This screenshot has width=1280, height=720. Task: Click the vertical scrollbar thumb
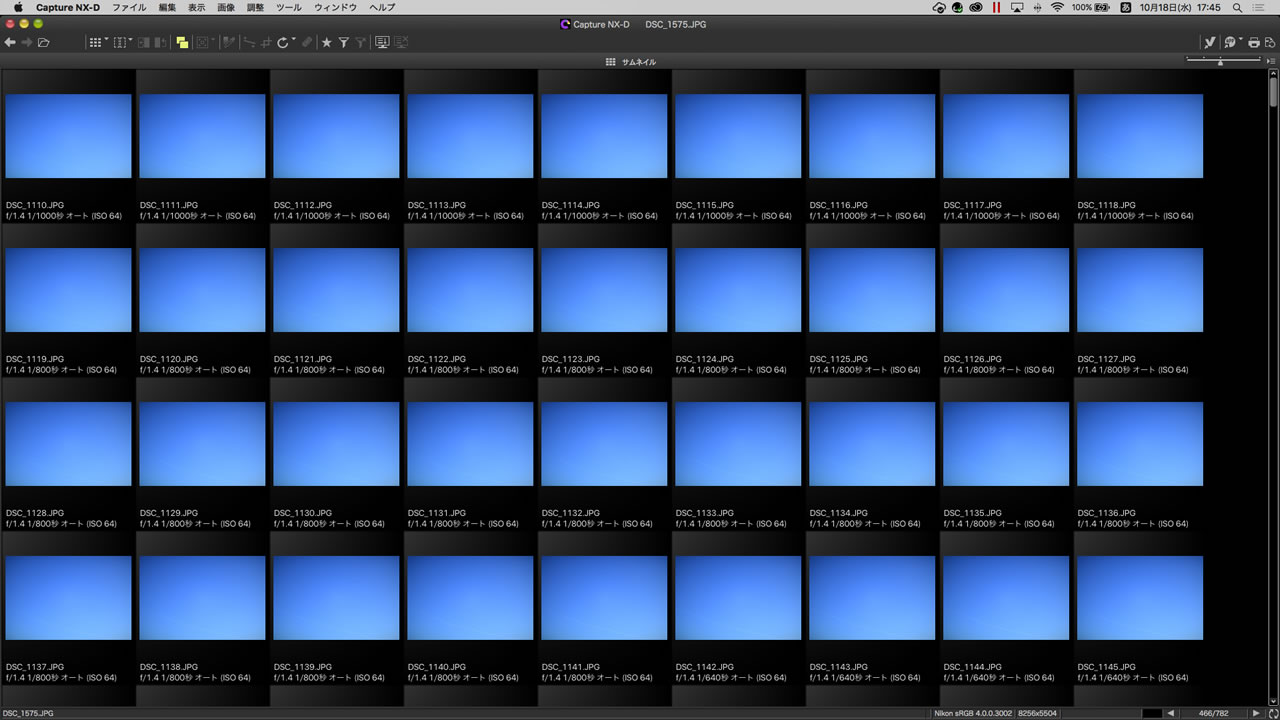1274,91
